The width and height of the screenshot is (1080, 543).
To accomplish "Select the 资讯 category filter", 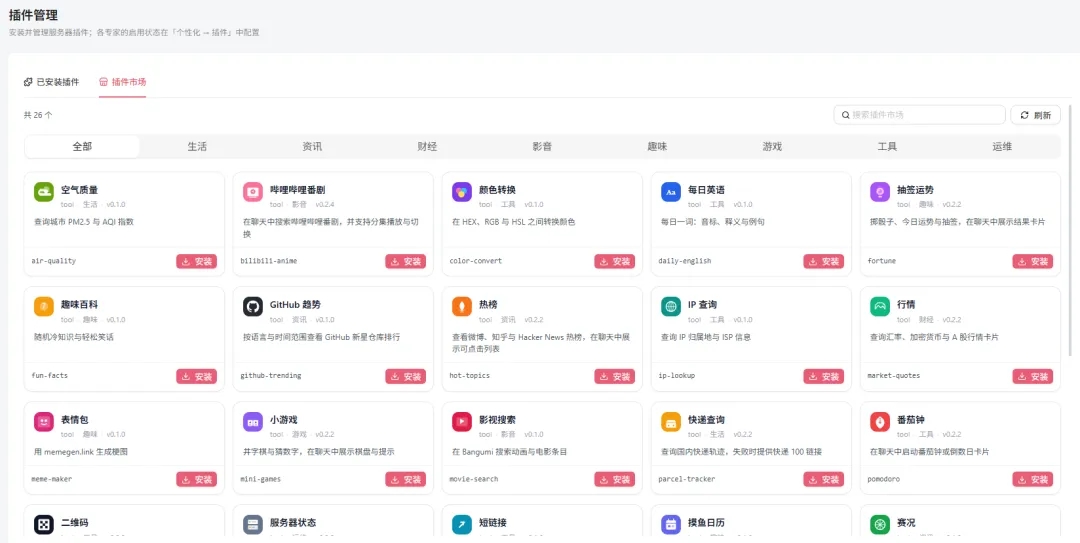I will pos(312,147).
